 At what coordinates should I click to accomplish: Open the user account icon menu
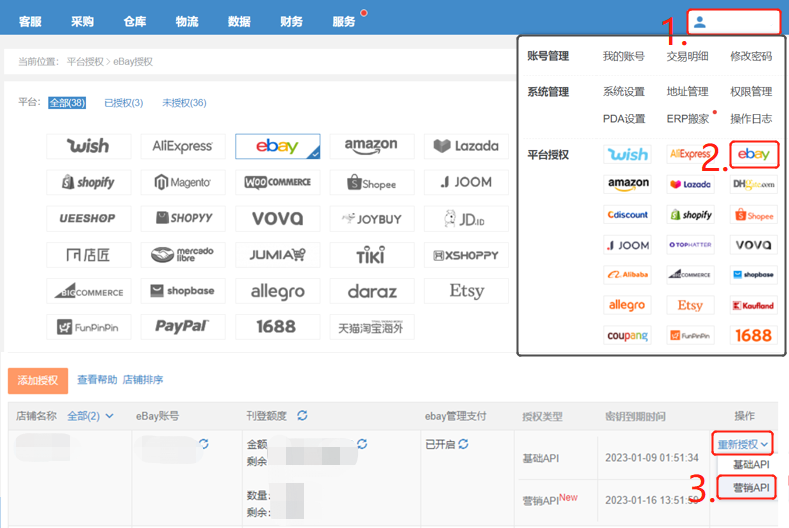point(700,22)
